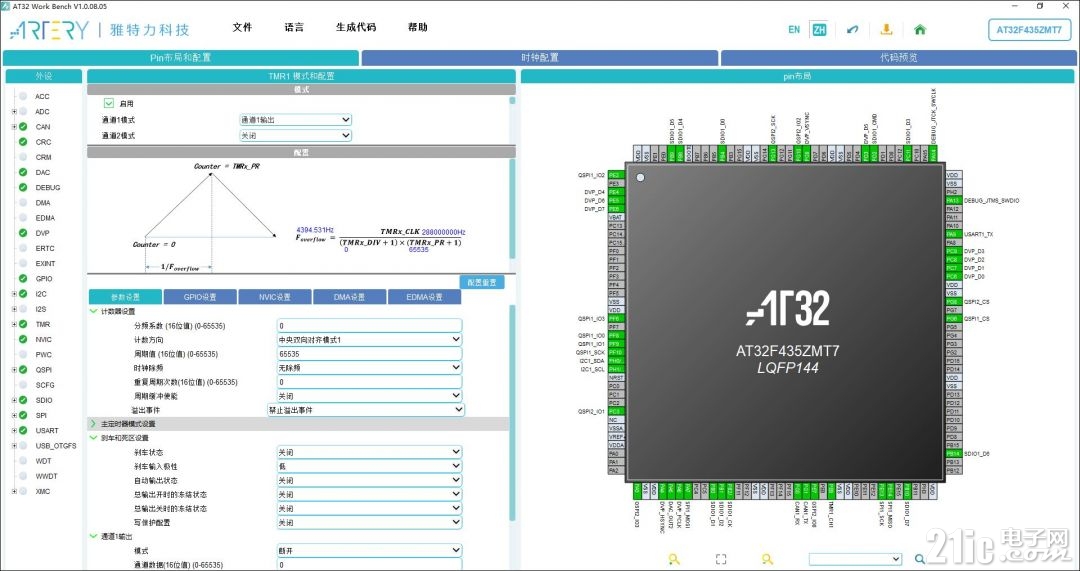1080x571 pixels.
Task: Click the CAN green status icon
Action: 23,127
